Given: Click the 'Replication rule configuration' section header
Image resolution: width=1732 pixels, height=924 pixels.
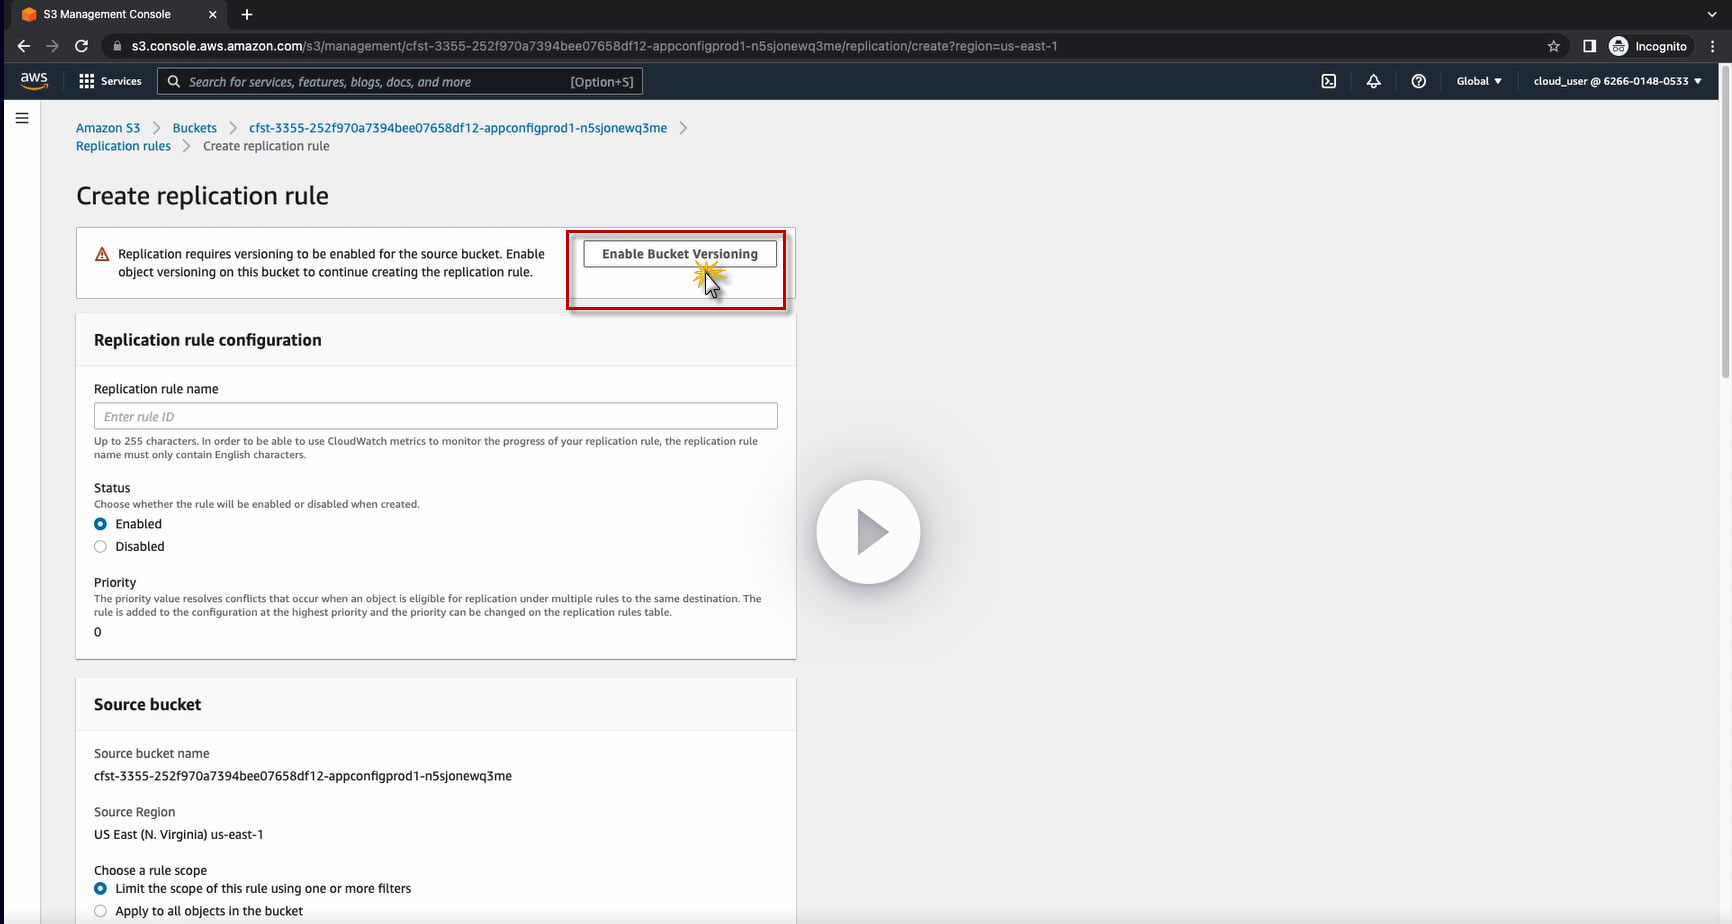Looking at the screenshot, I should point(208,340).
